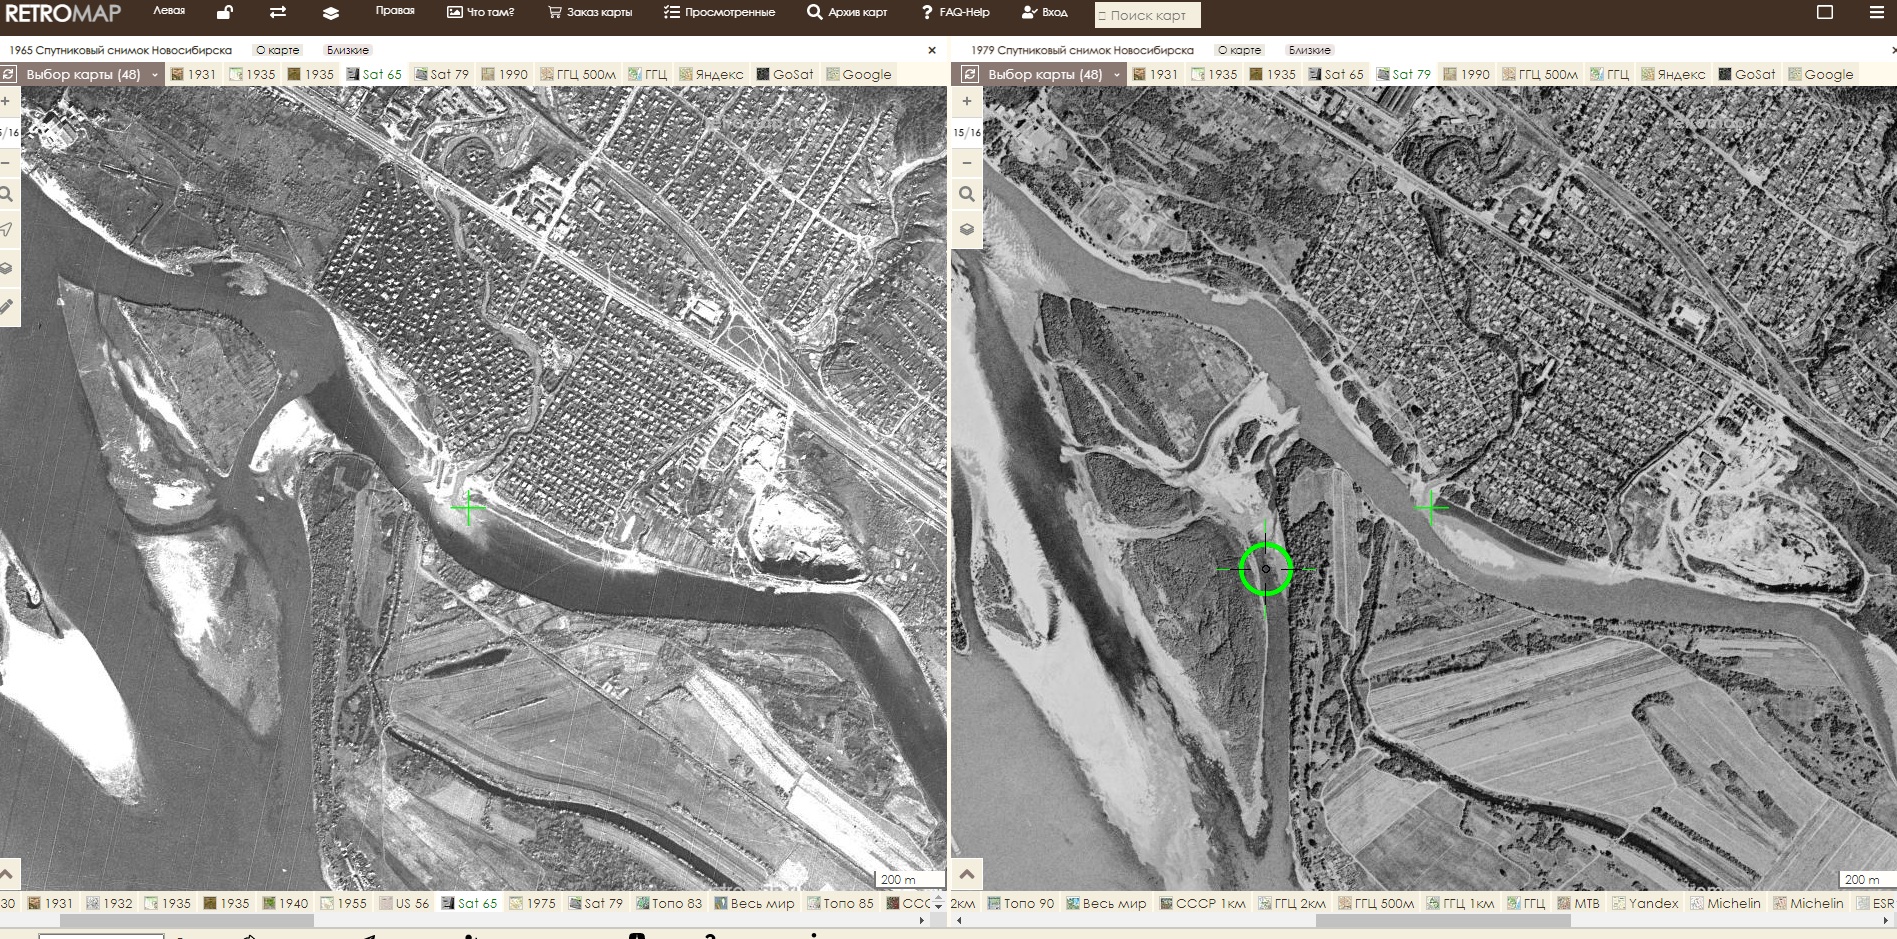The image size is (1897, 939).
Task: Swap left and right maps icon
Action: (278, 13)
